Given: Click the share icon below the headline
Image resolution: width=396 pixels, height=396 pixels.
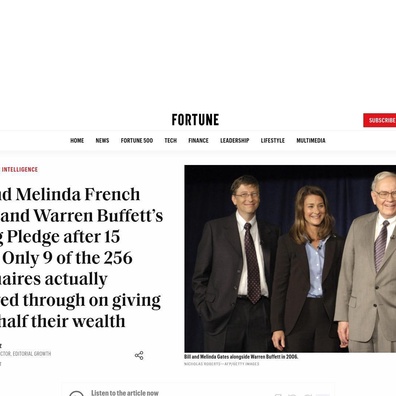Looking at the screenshot, I should click(x=139, y=355).
